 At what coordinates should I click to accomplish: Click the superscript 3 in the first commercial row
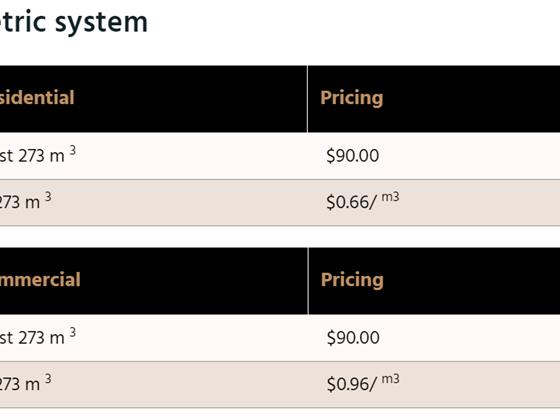tap(72, 332)
